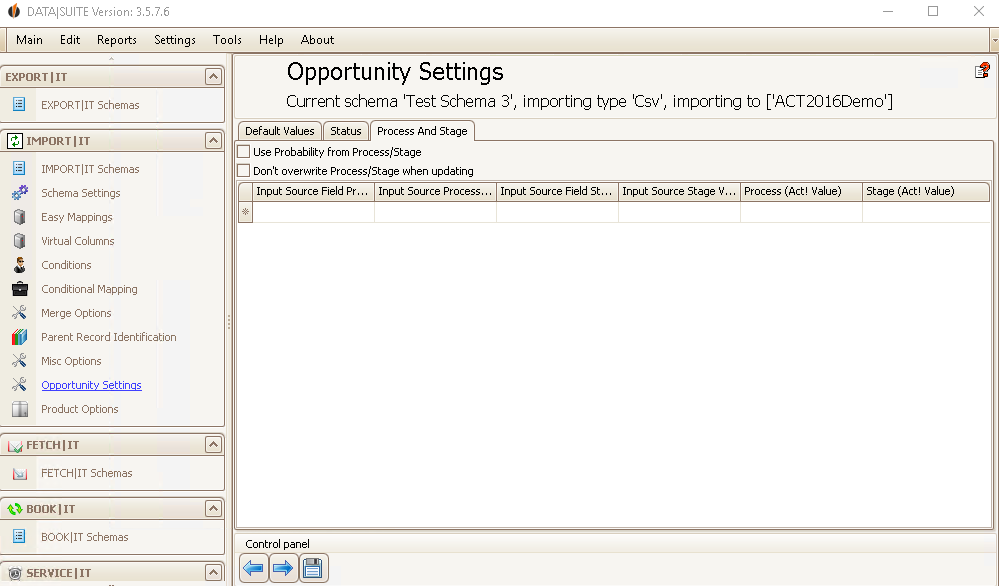Click the save disk icon in Control panel
Screen dimensions: 999x586
(x=313, y=568)
